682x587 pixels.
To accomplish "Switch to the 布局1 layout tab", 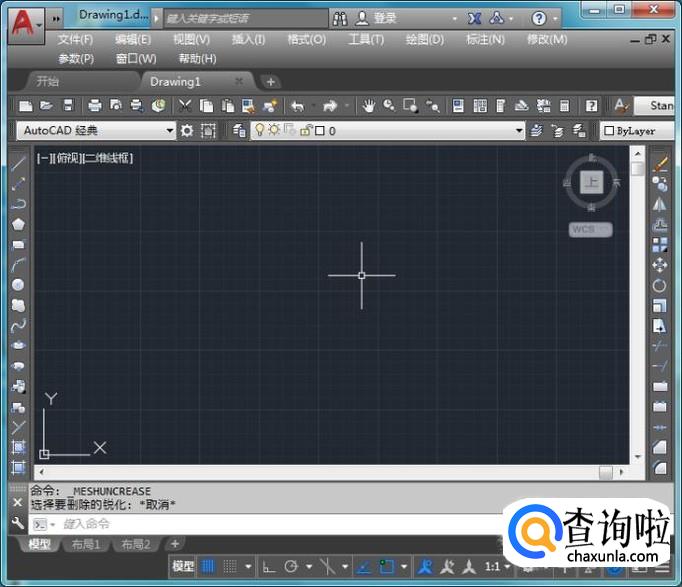I will [85, 544].
